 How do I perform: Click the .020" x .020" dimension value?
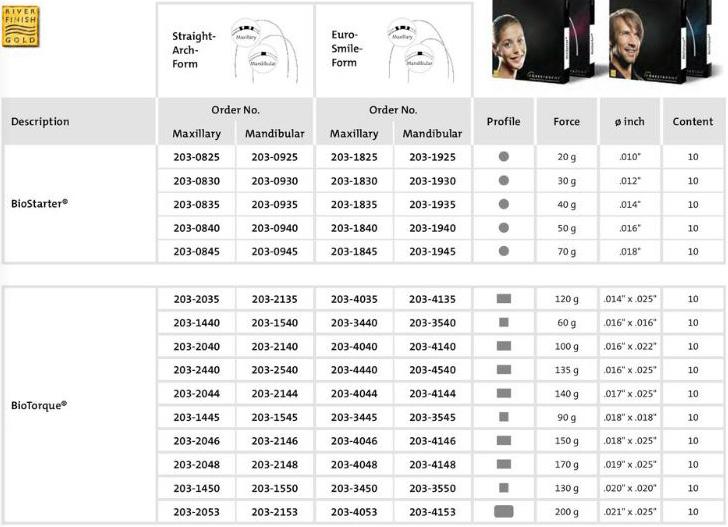tap(630, 488)
